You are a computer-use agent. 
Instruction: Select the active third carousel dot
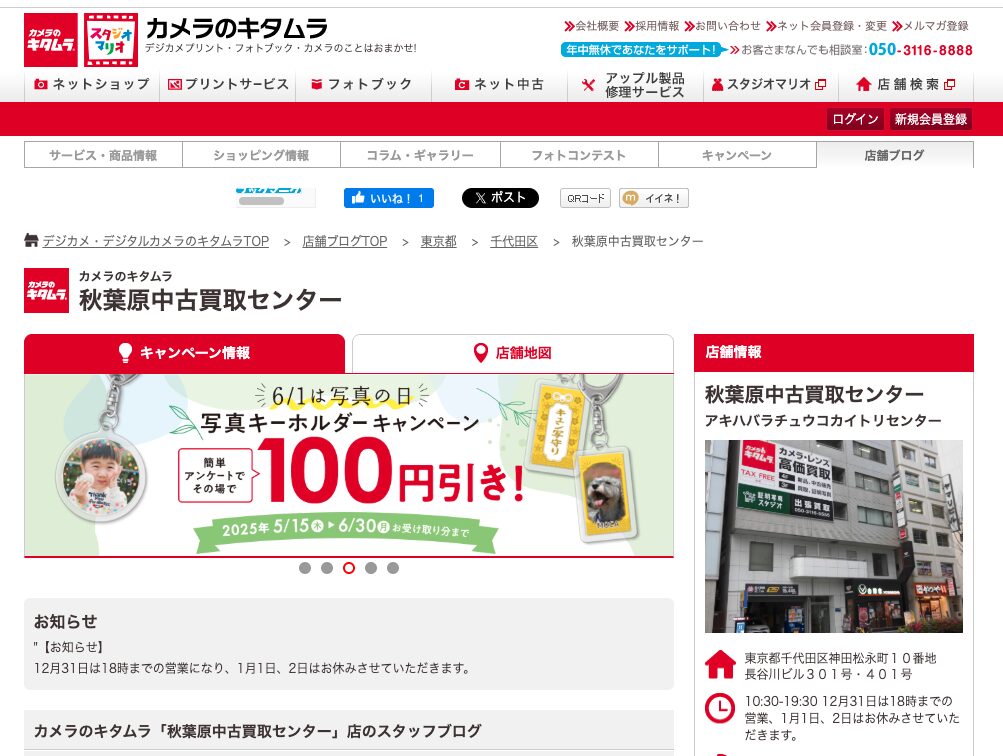click(x=349, y=568)
